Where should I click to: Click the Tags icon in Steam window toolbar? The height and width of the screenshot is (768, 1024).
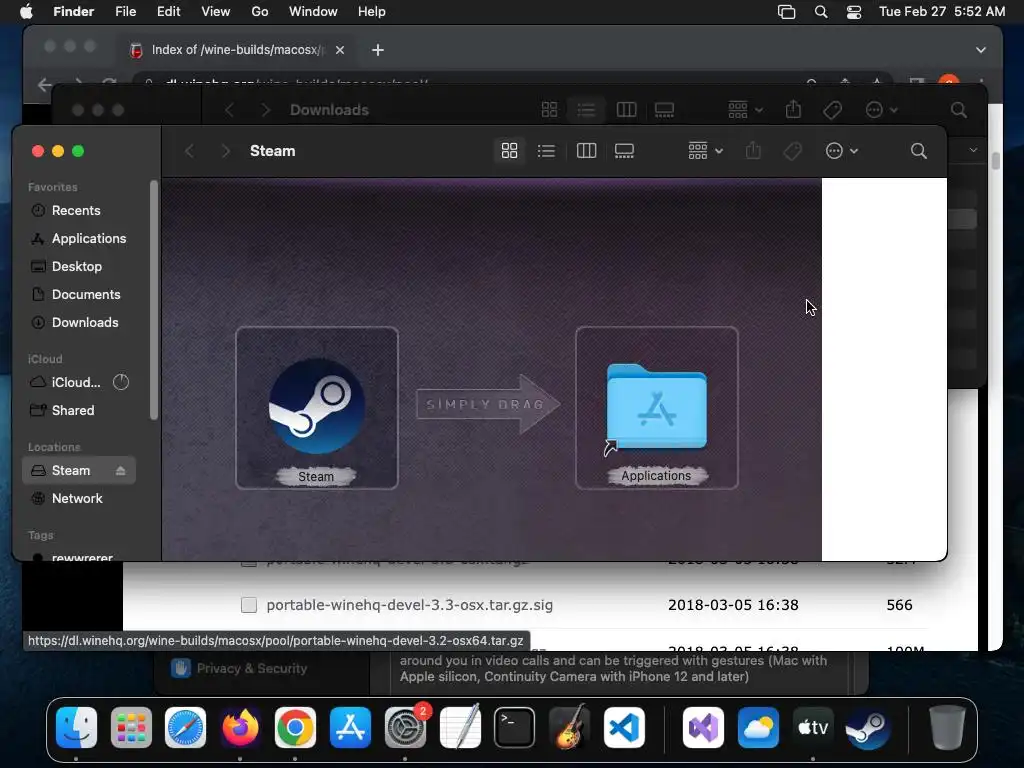tap(792, 151)
